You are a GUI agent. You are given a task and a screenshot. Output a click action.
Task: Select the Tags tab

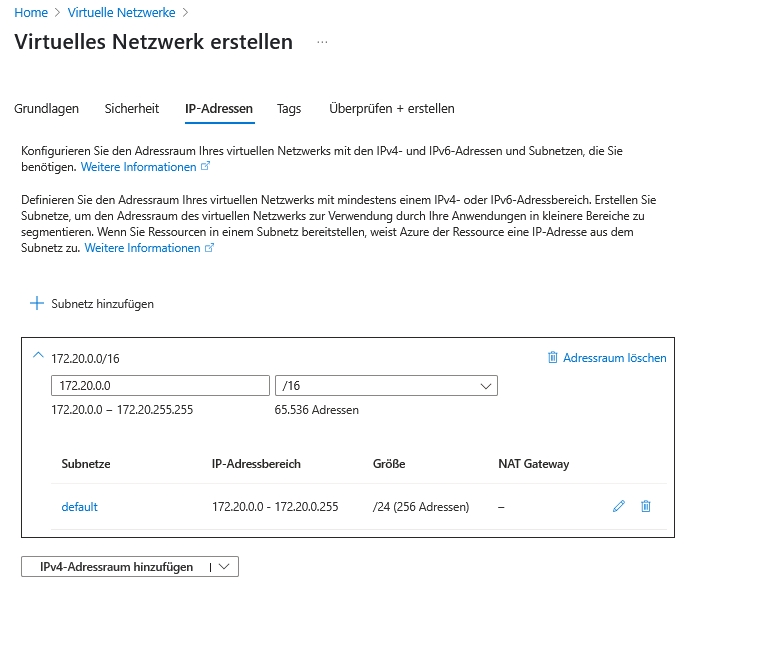click(289, 108)
